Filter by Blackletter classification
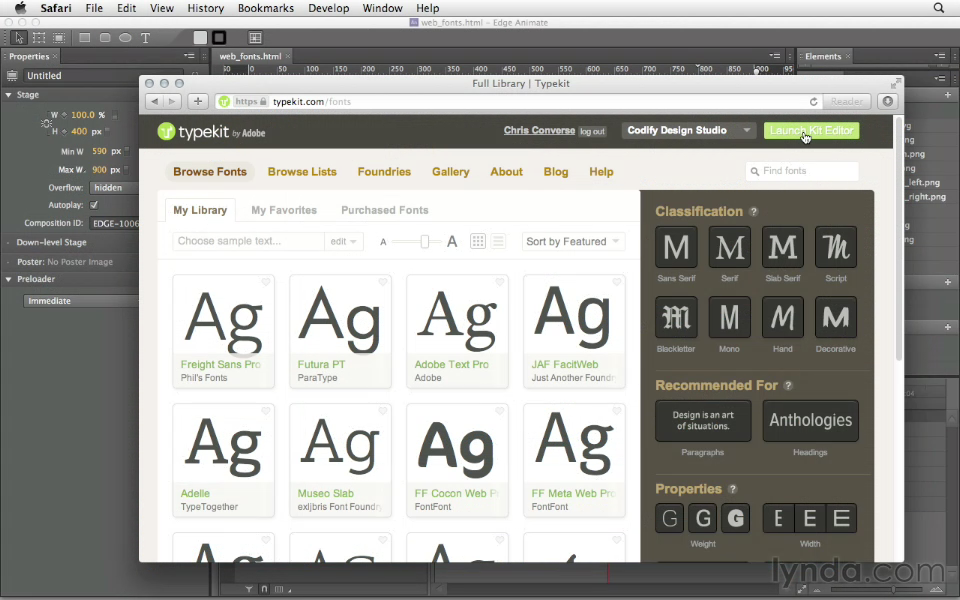960x600 pixels. [676, 317]
